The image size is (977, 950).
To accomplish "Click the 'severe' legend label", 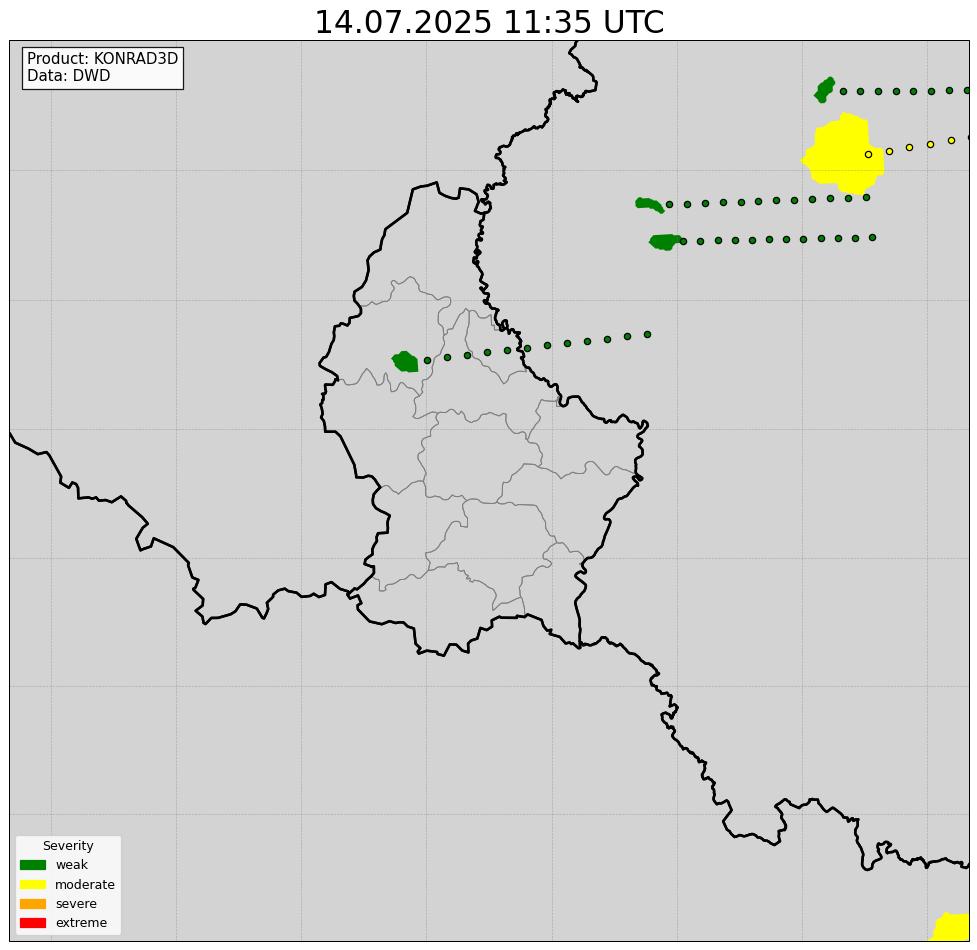I will (x=76, y=903).
